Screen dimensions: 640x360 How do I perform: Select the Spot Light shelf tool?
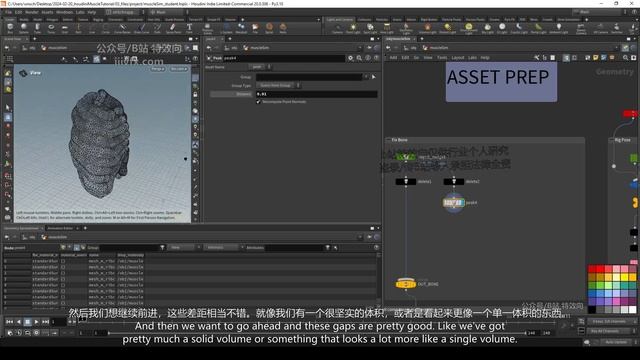[370, 28]
